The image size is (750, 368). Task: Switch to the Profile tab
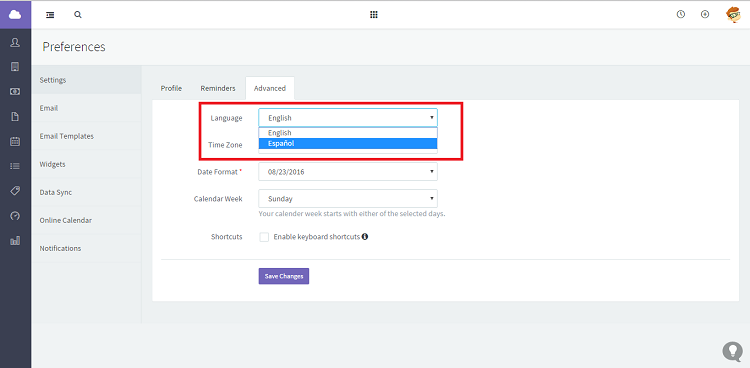pyautogui.click(x=171, y=89)
